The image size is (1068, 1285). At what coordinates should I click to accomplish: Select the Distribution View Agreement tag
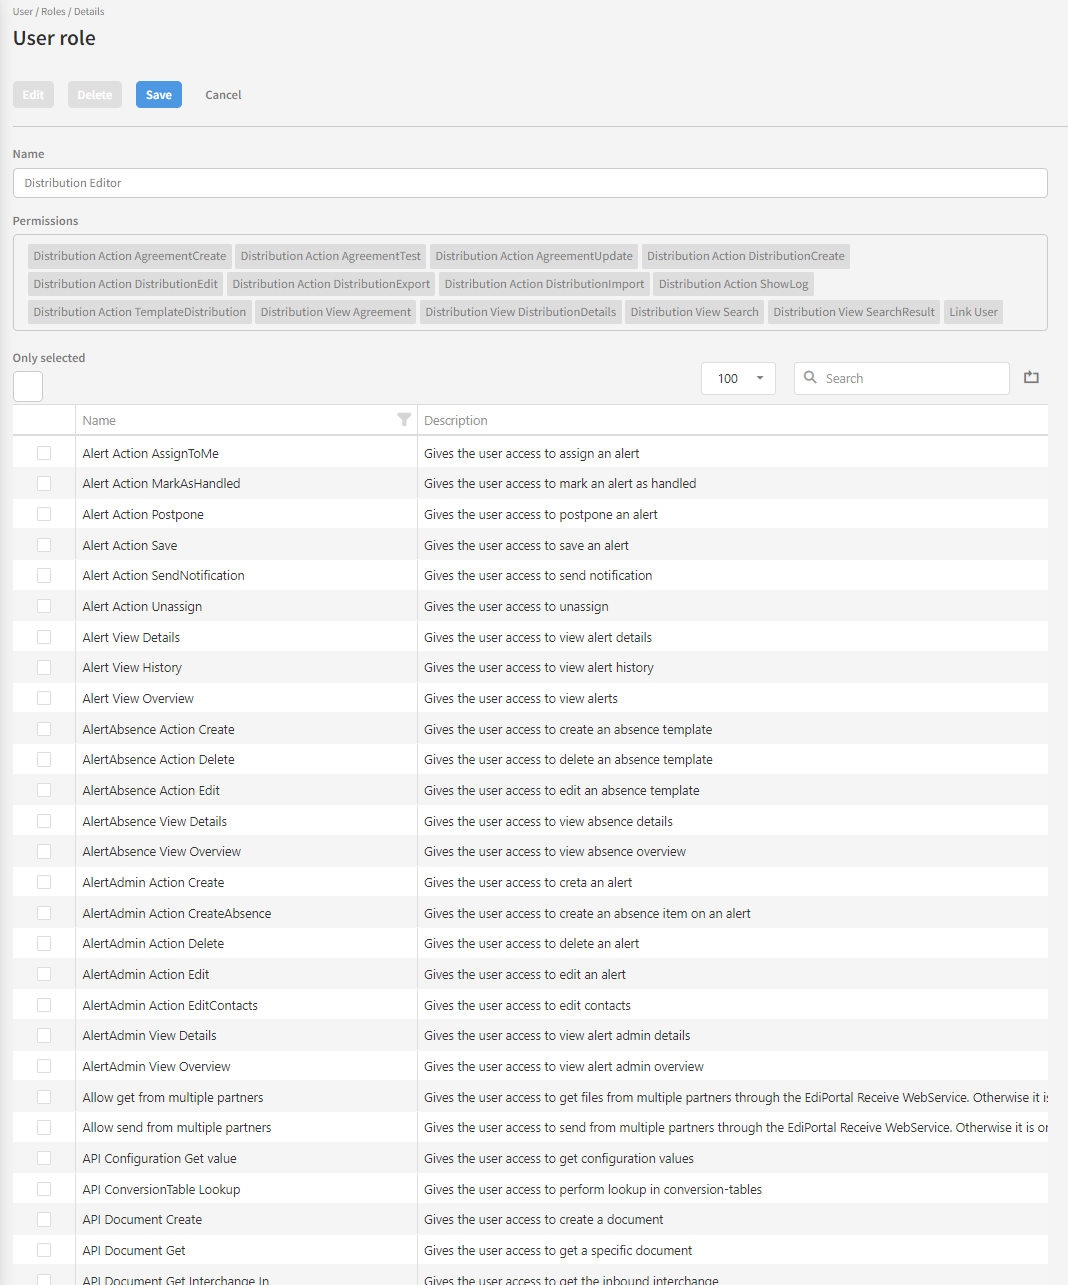pyautogui.click(x=335, y=312)
